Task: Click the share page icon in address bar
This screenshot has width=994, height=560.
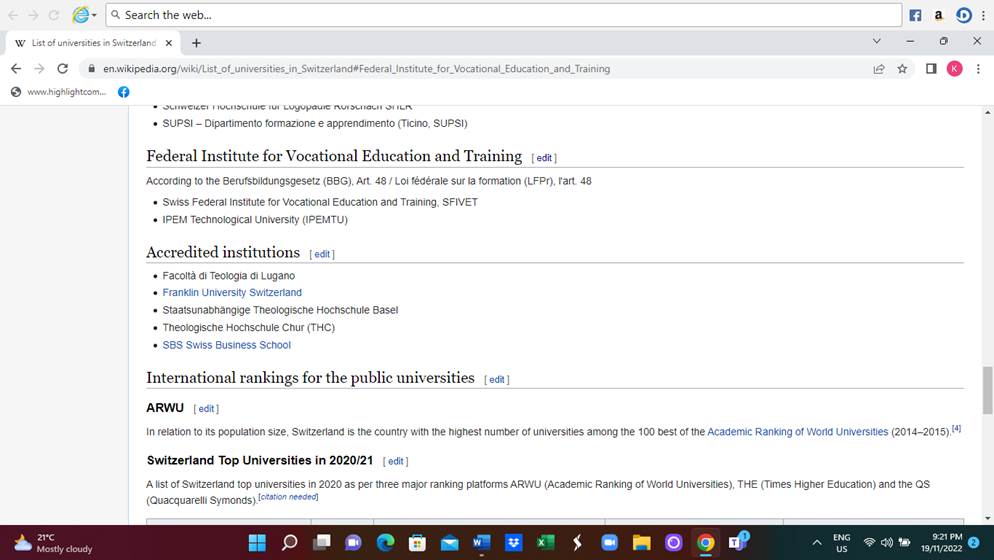Action: 879,68
